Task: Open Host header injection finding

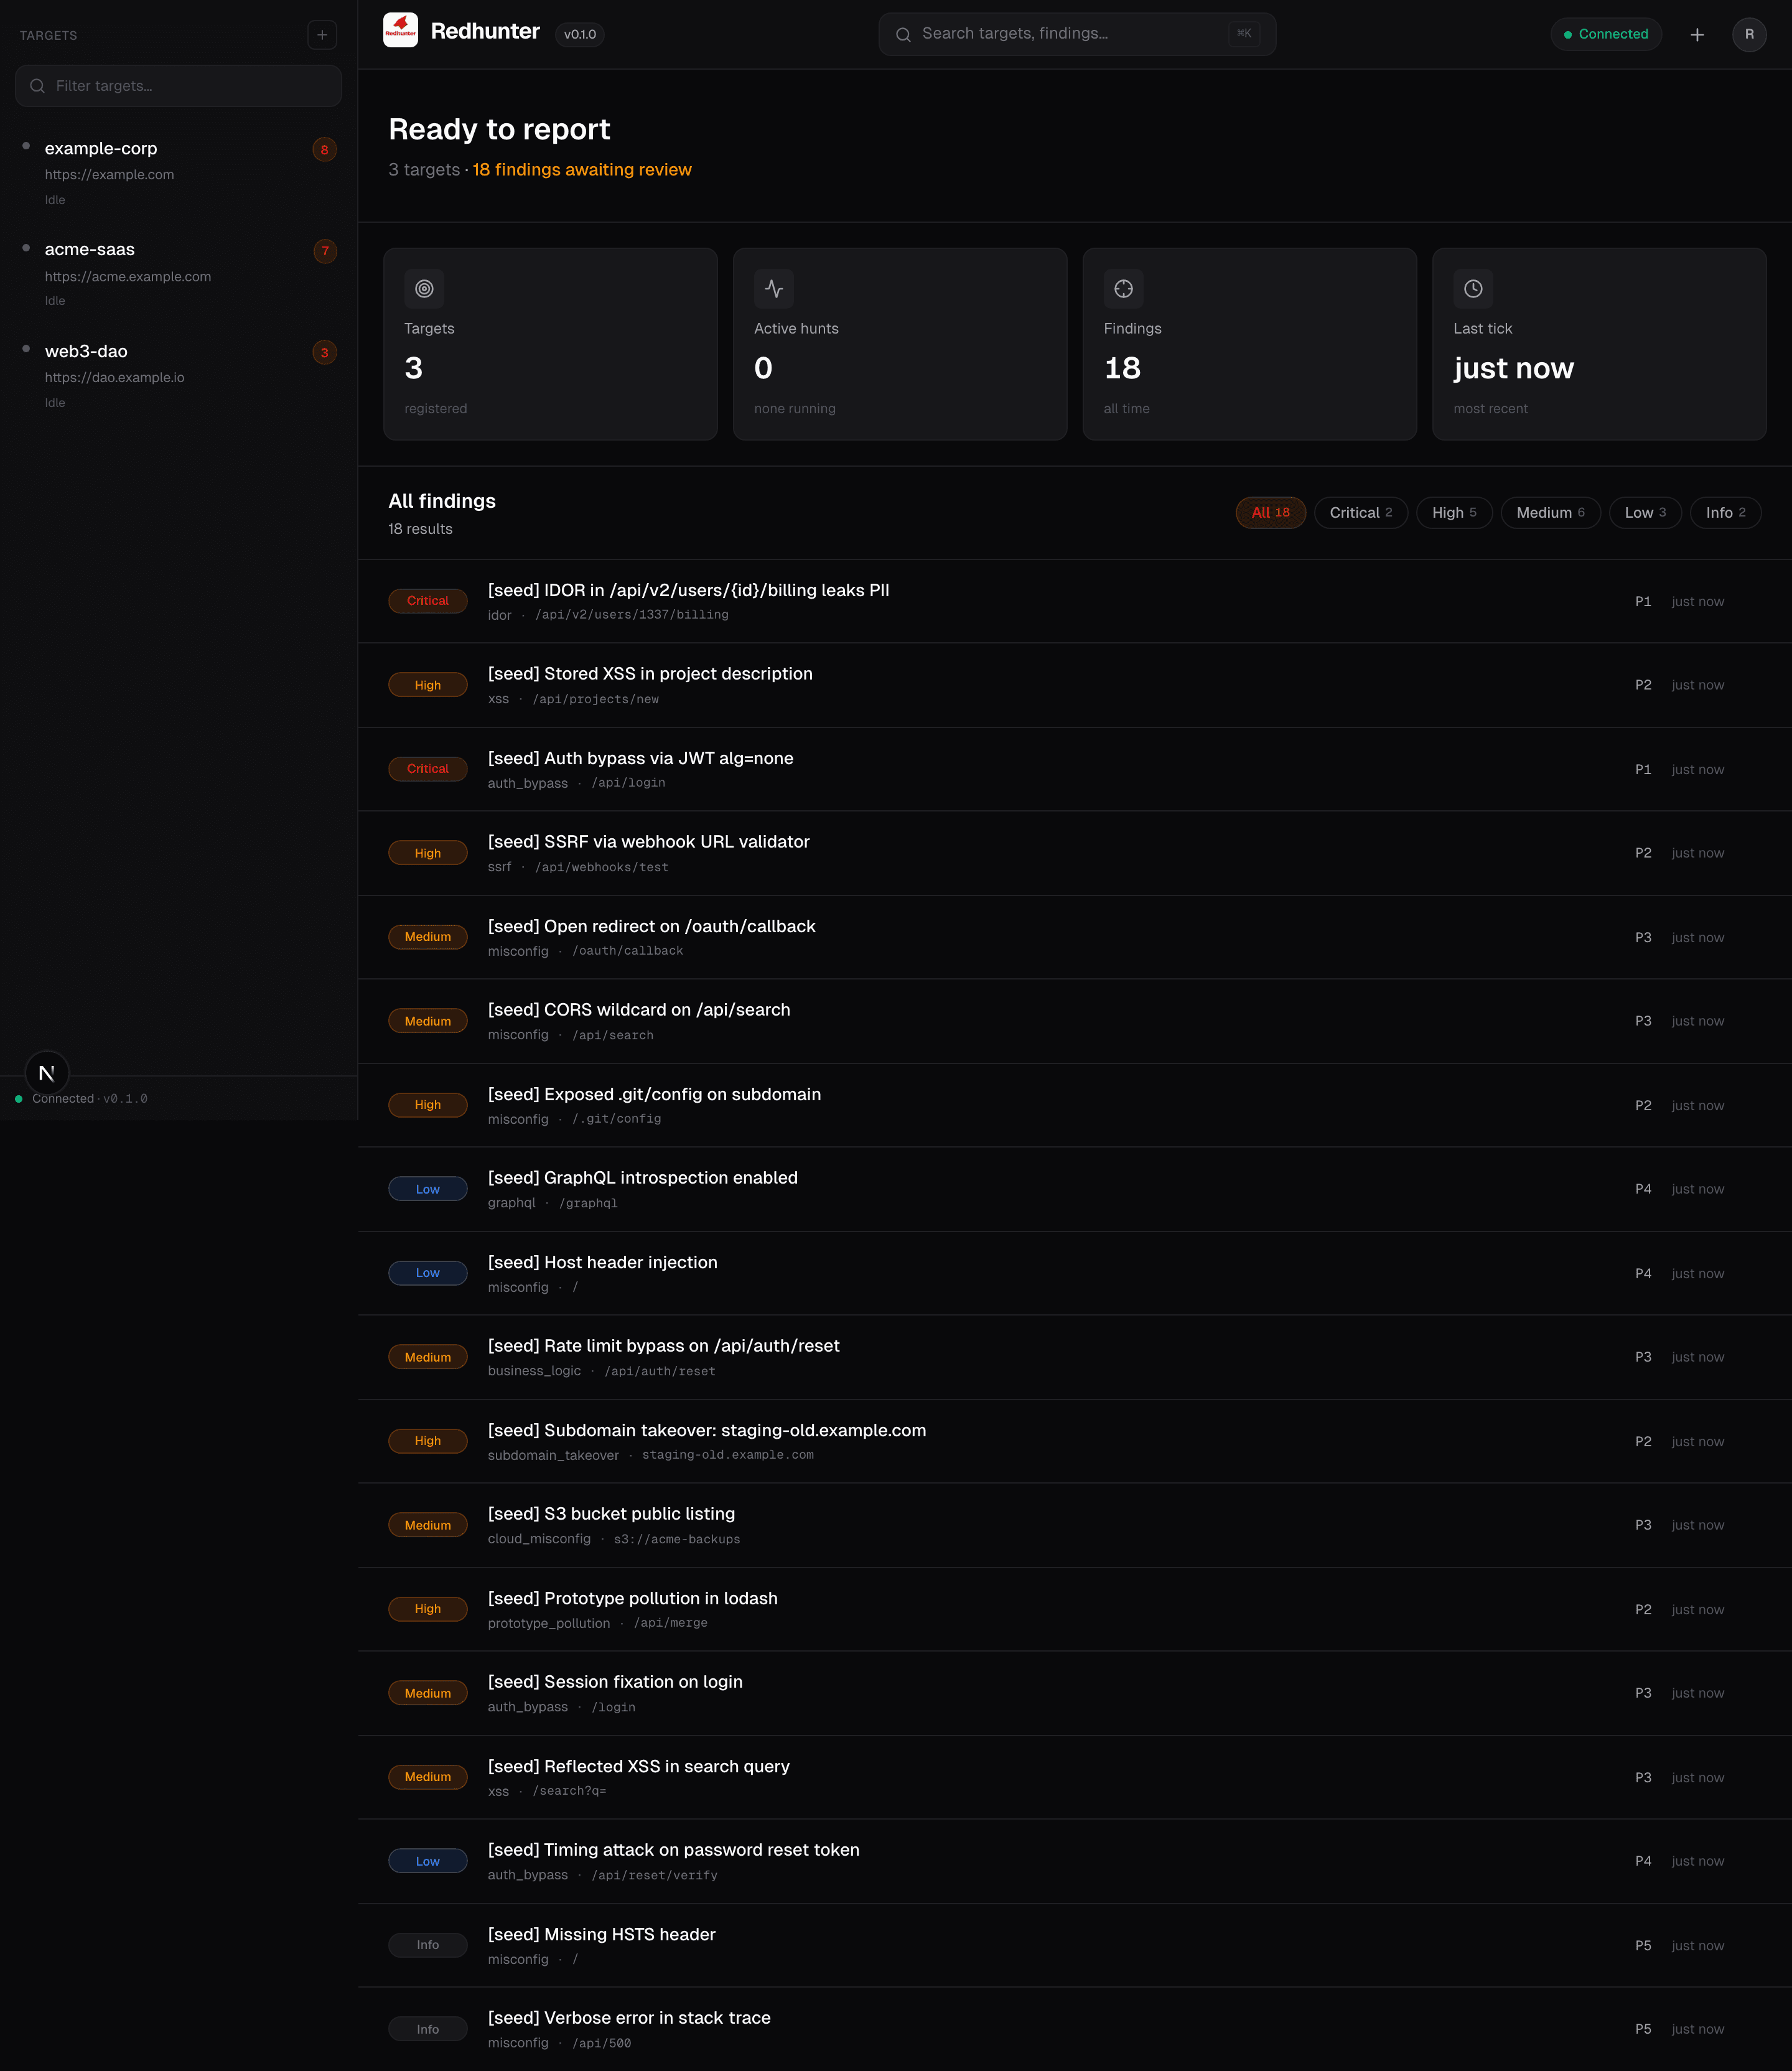Action: click(x=1074, y=1273)
